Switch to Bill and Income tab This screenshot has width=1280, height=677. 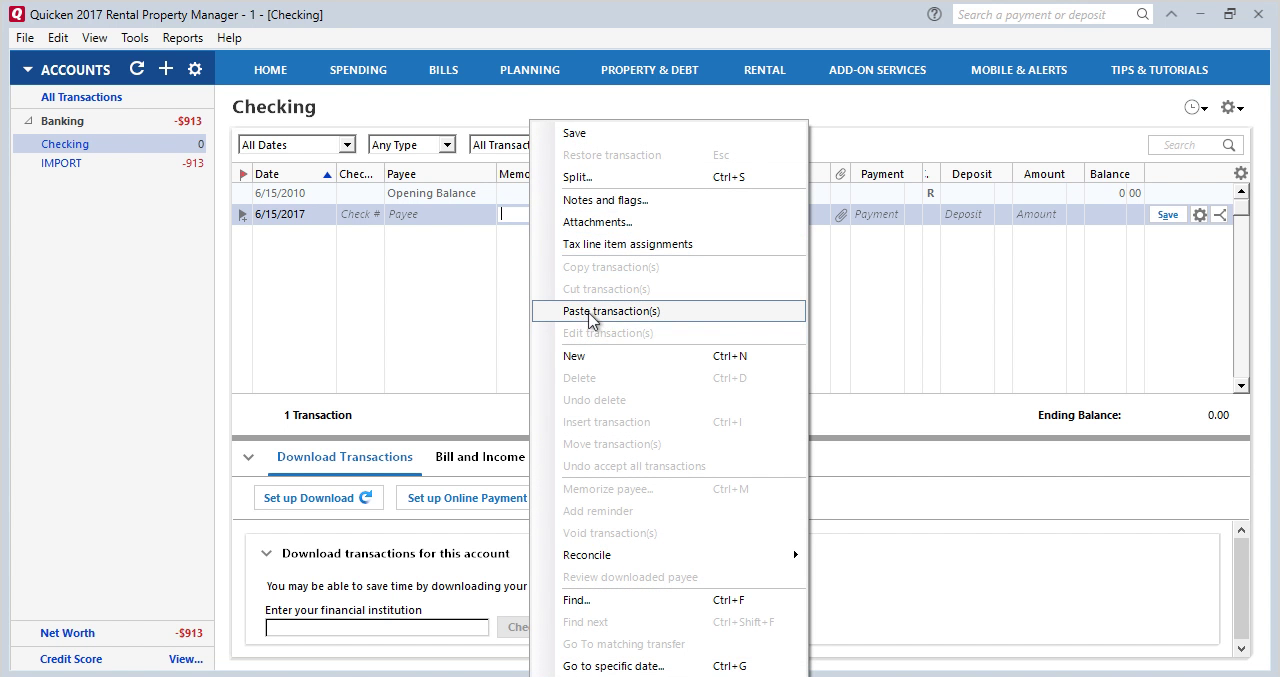click(x=480, y=457)
